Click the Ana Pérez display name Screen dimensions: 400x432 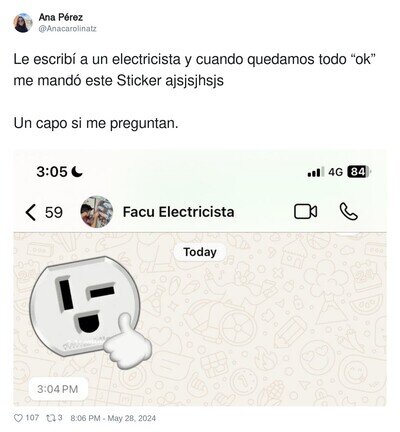point(60,17)
